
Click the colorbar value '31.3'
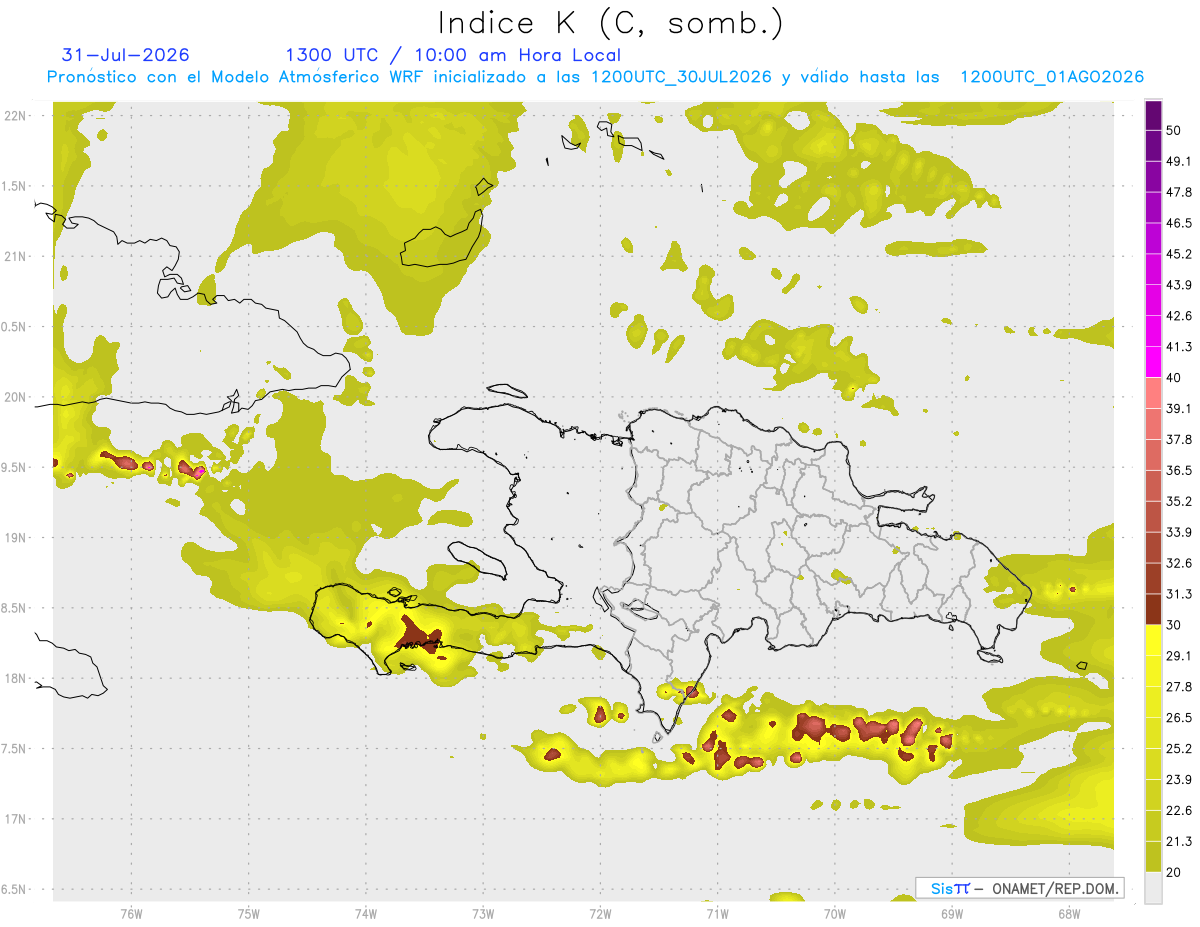[1179, 594]
